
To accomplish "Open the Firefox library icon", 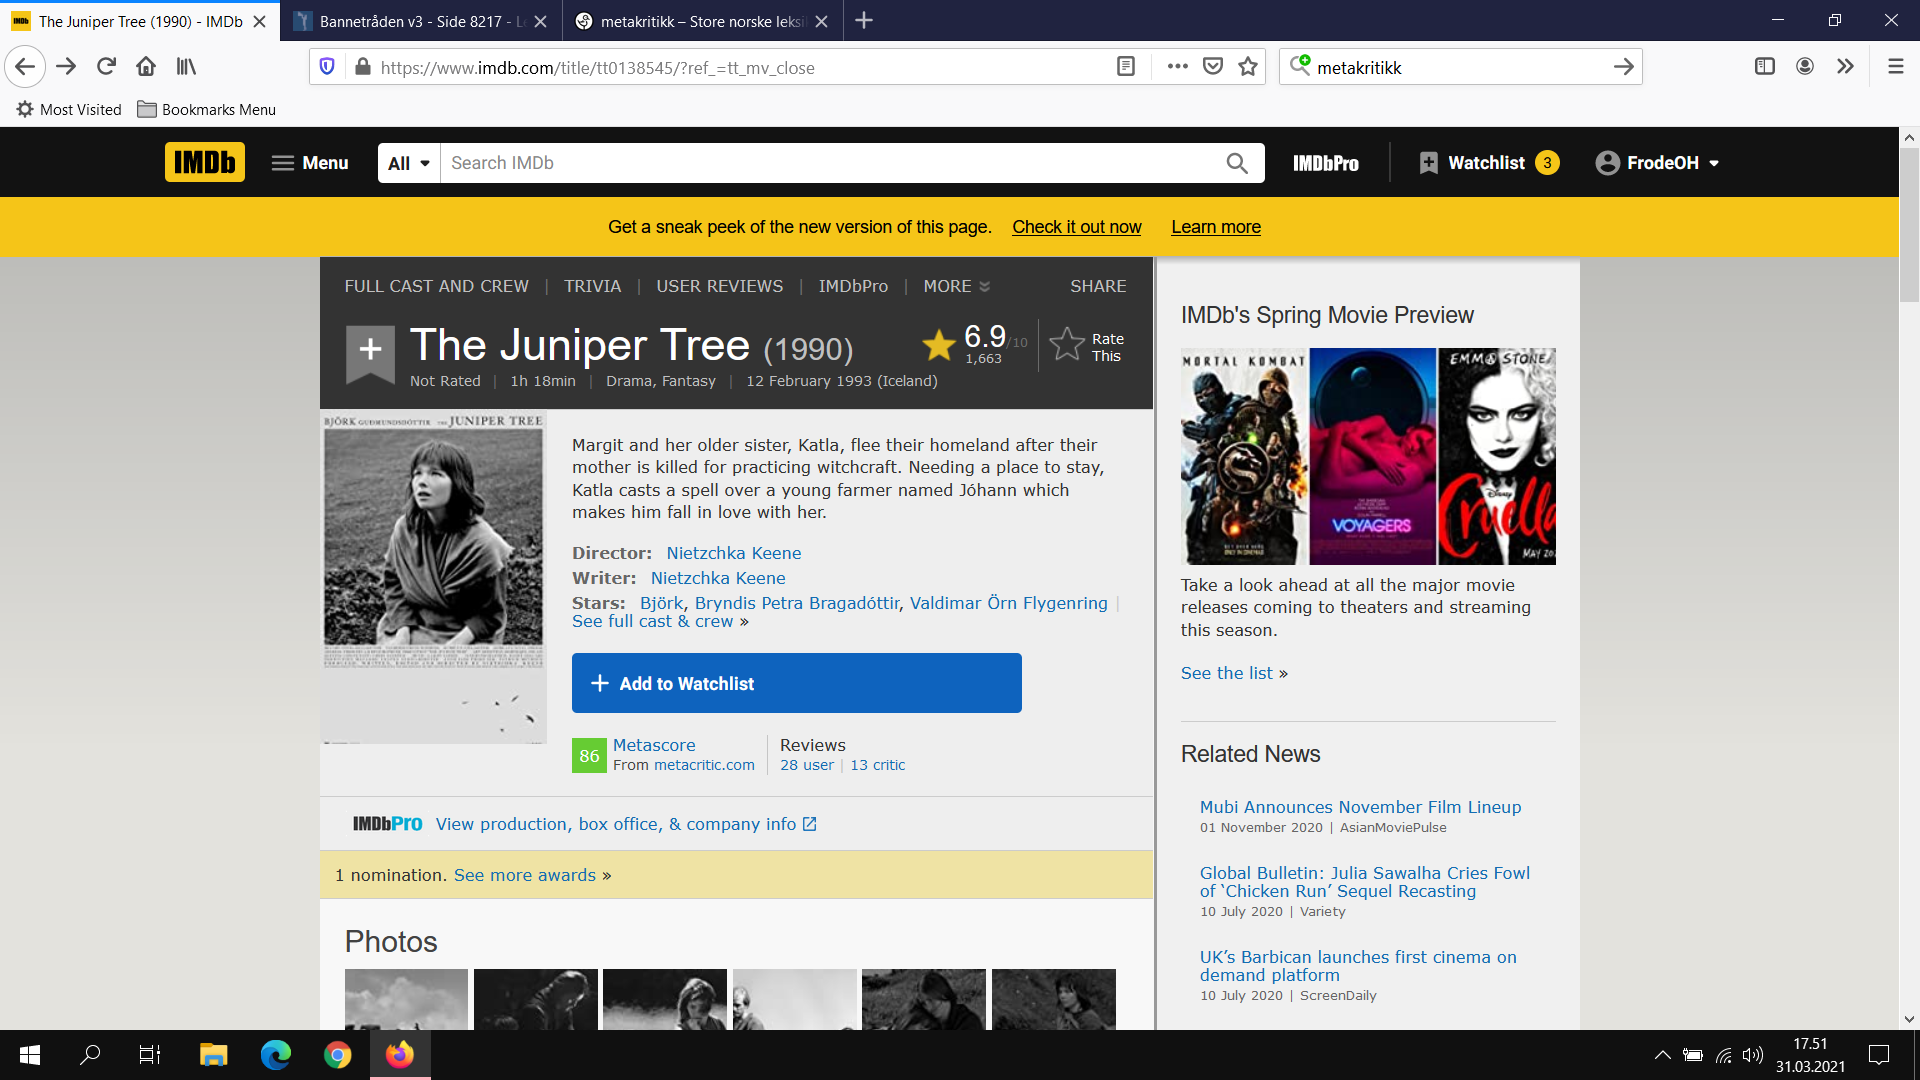I will 186,67.
